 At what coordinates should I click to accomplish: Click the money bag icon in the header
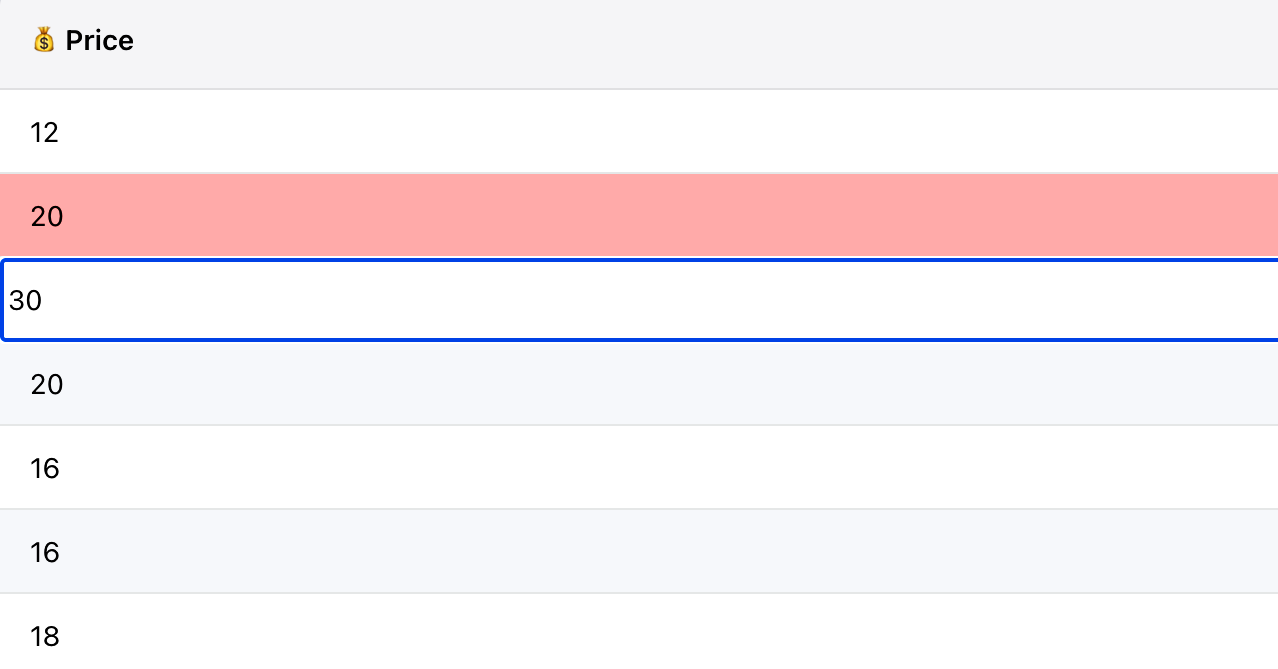click(44, 40)
